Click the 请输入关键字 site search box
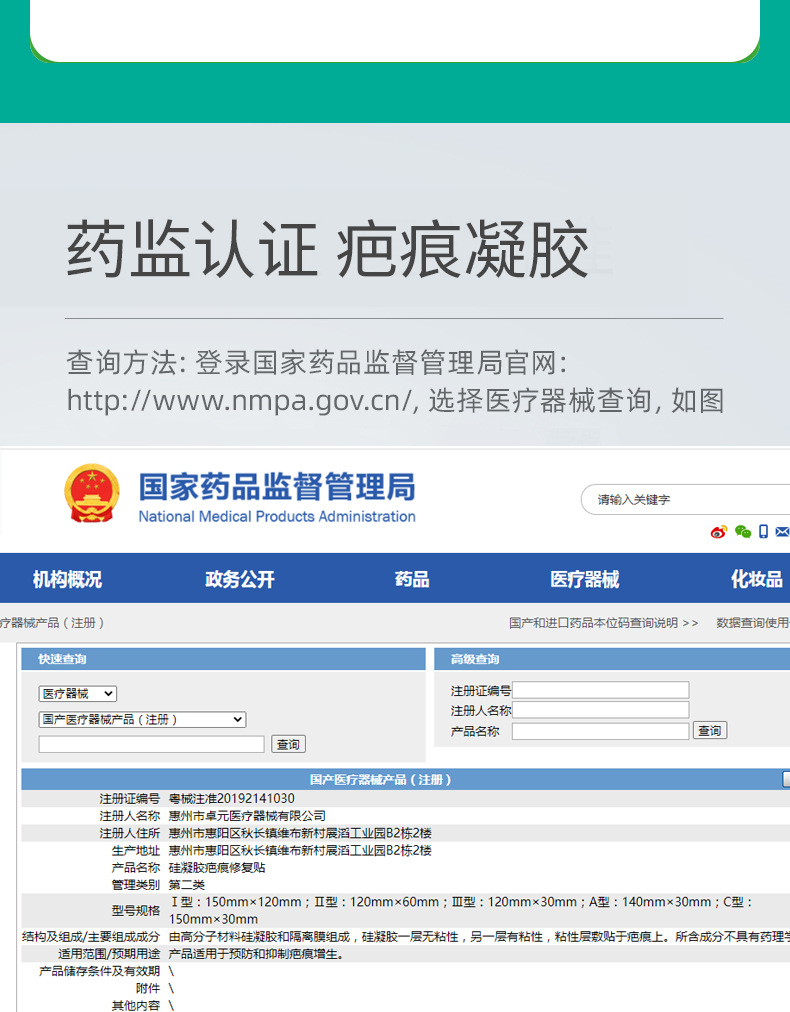Viewport: 790px width, 1012px height. tap(685, 500)
